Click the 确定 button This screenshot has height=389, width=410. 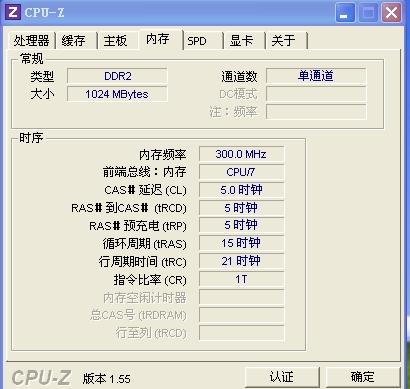(x=363, y=377)
